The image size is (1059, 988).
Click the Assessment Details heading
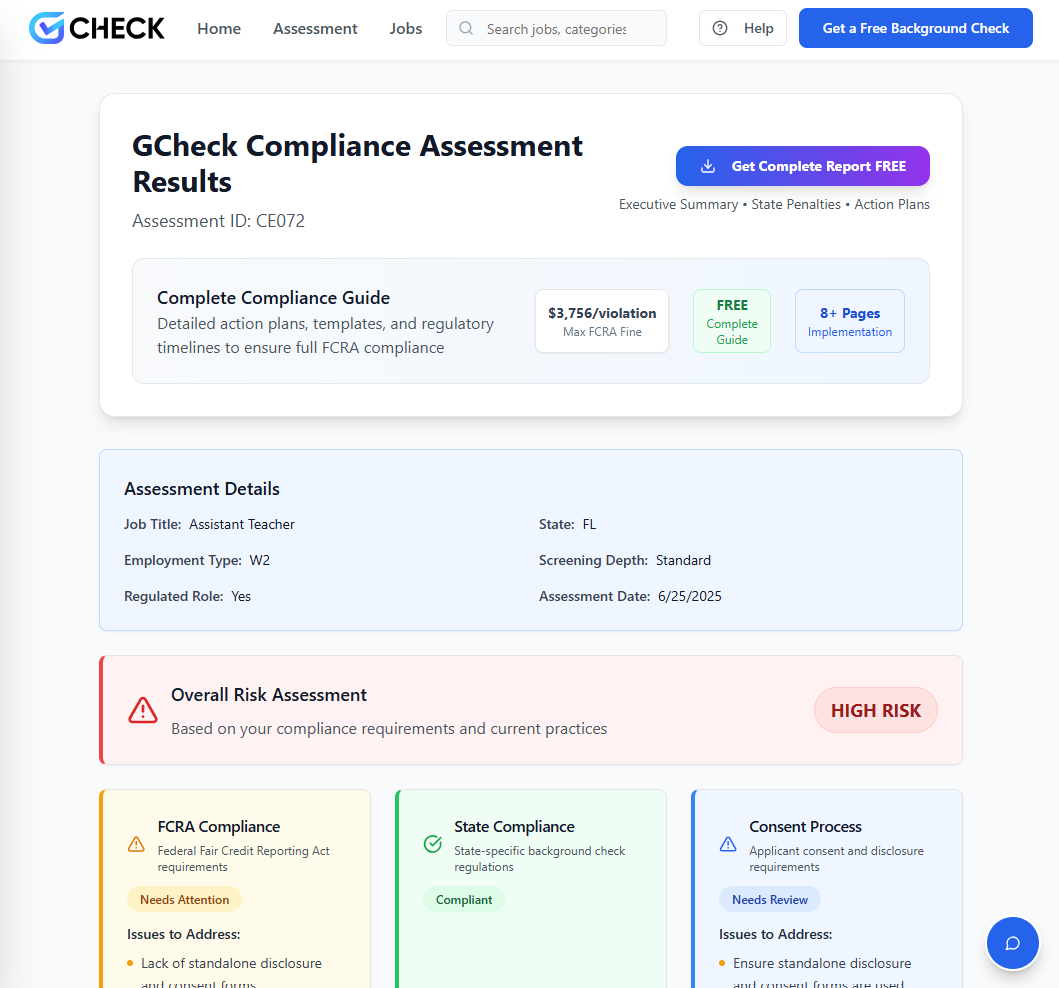(202, 489)
